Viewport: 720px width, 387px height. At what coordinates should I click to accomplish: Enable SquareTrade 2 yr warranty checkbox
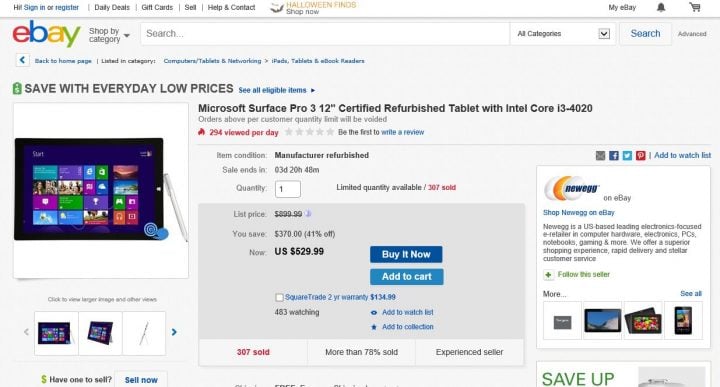(x=279, y=297)
